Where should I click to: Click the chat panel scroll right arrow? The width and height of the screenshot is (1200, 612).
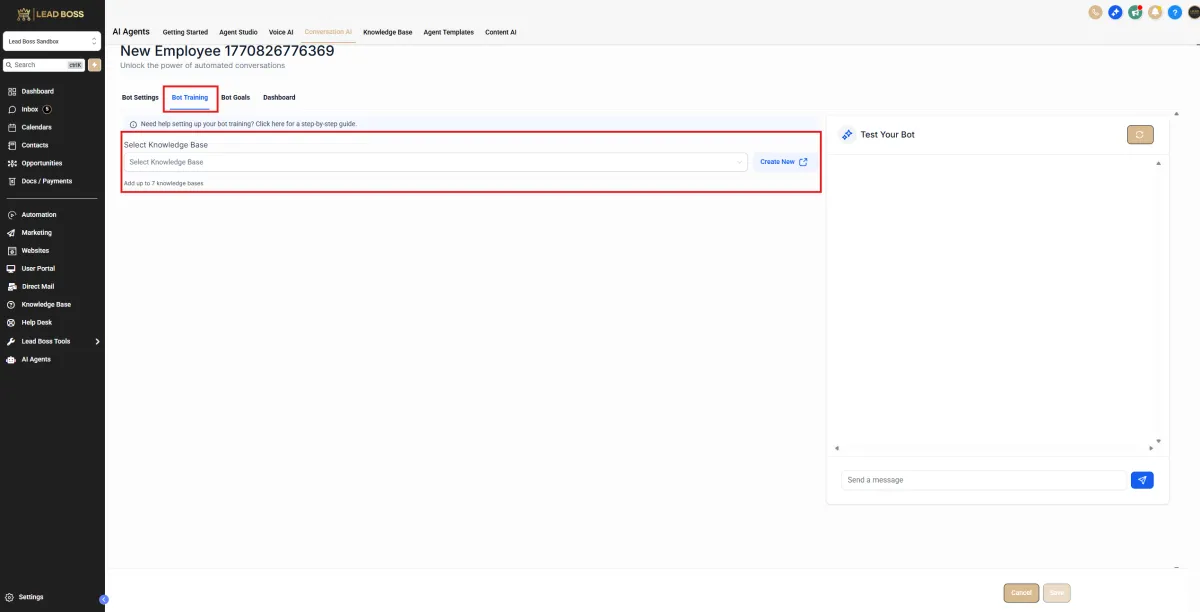tap(1151, 448)
